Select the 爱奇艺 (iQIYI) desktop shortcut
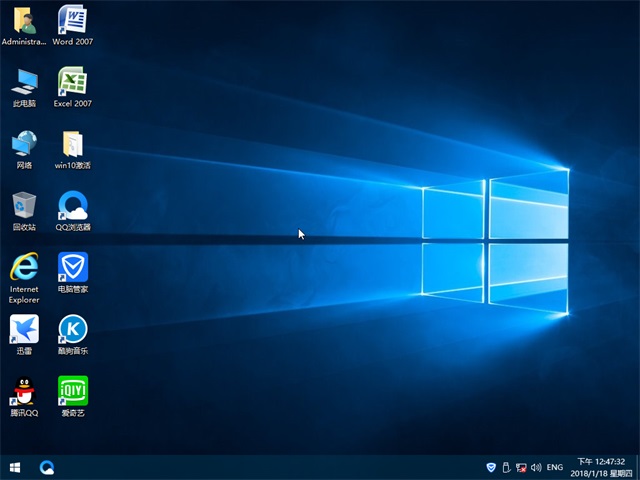Screen dimensions: 640x480 (x=72, y=391)
